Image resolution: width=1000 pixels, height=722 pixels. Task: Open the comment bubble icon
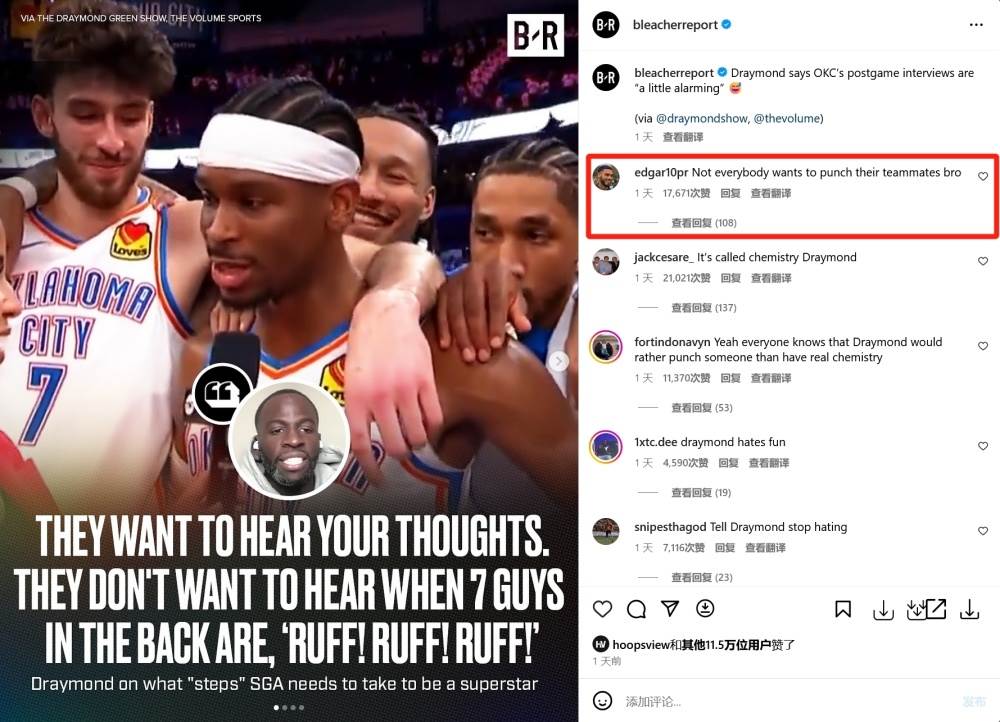(x=636, y=609)
